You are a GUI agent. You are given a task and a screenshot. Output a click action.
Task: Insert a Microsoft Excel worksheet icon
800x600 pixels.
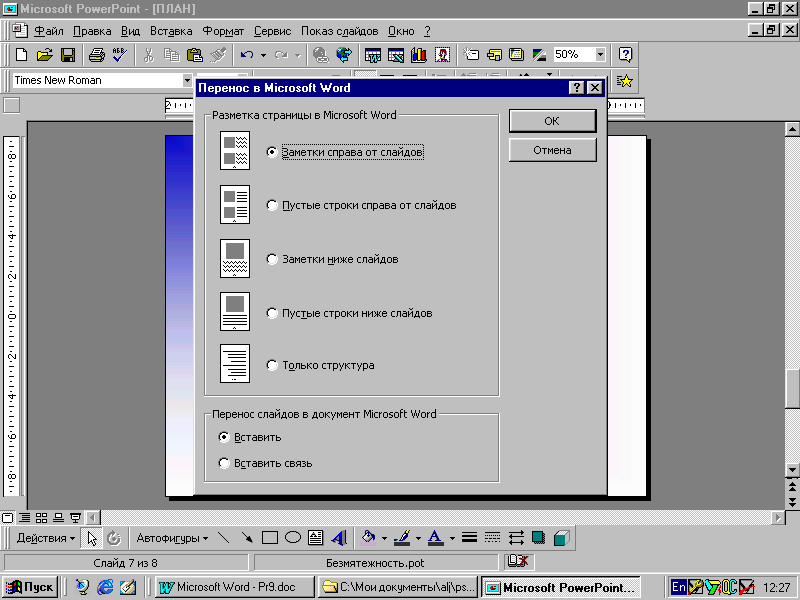coord(396,55)
